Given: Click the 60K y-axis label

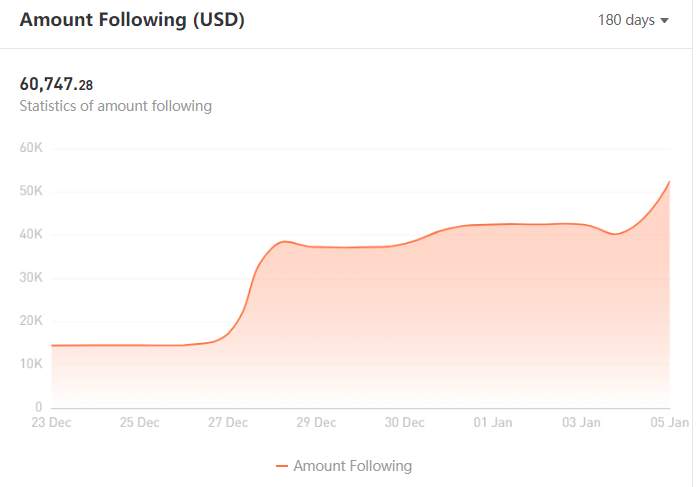Looking at the screenshot, I should 31,147.
